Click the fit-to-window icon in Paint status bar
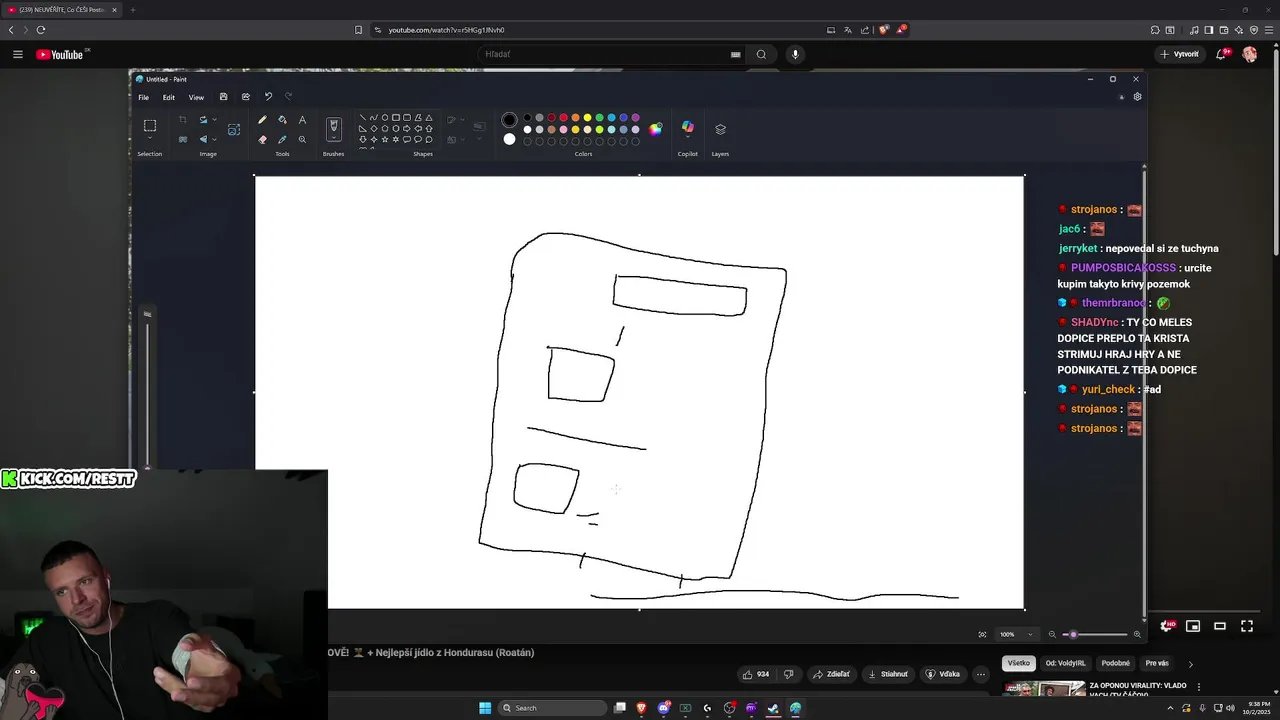Viewport: 1280px width, 720px height. click(982, 634)
